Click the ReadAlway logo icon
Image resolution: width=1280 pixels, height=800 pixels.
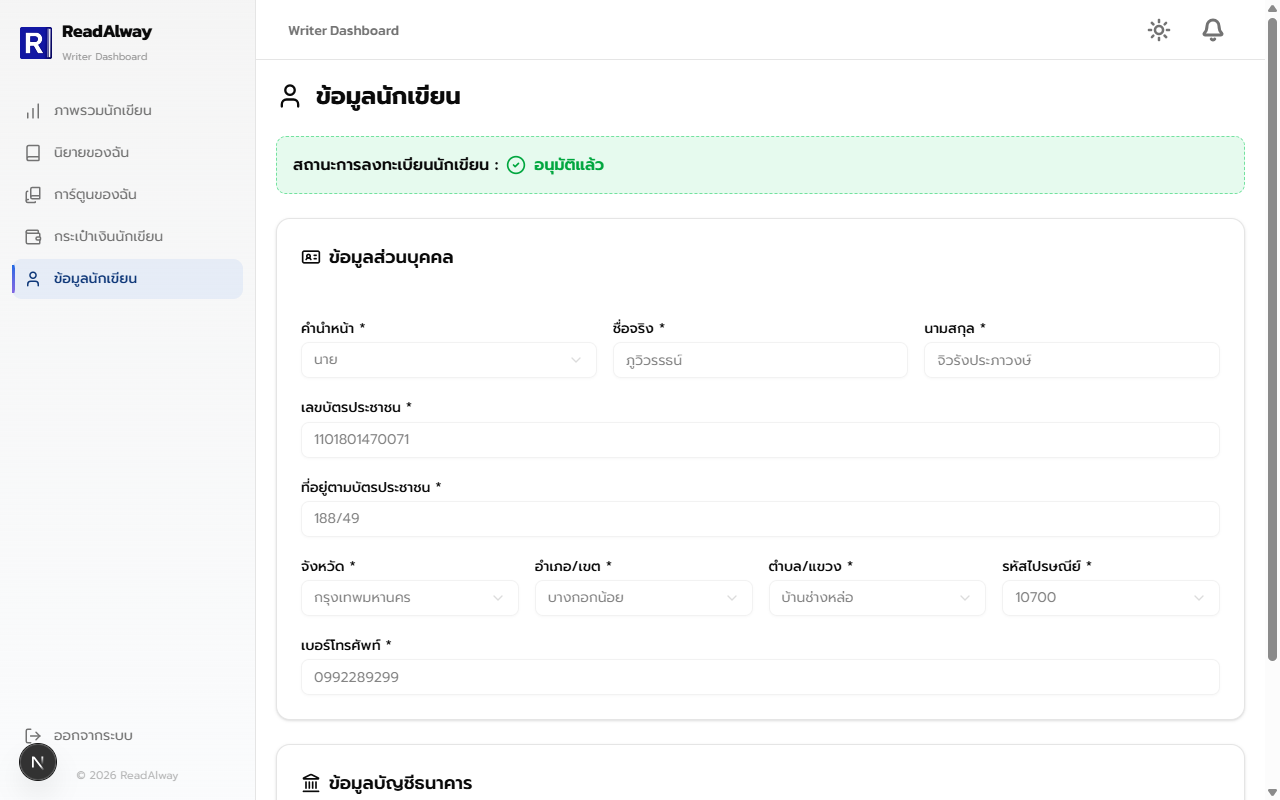(x=36, y=43)
